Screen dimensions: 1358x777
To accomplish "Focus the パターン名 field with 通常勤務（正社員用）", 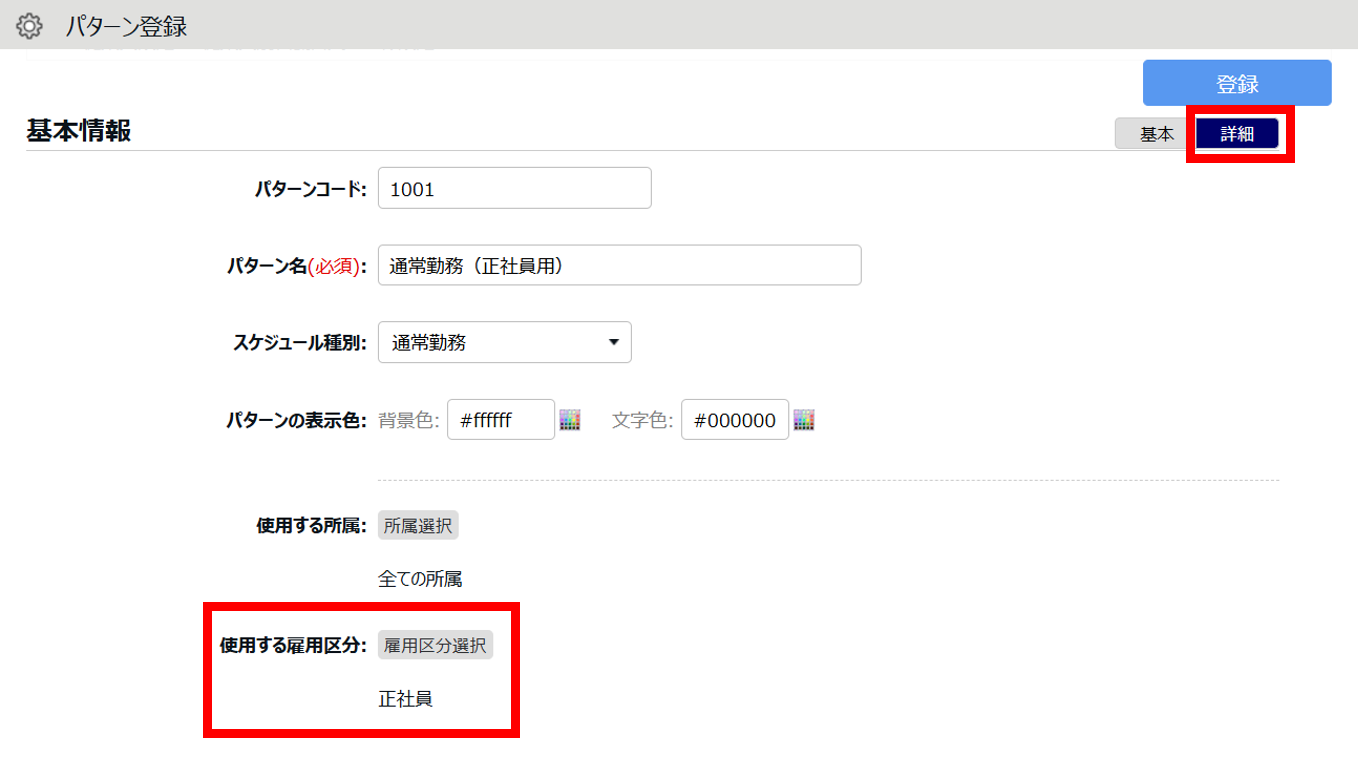I will (620, 265).
